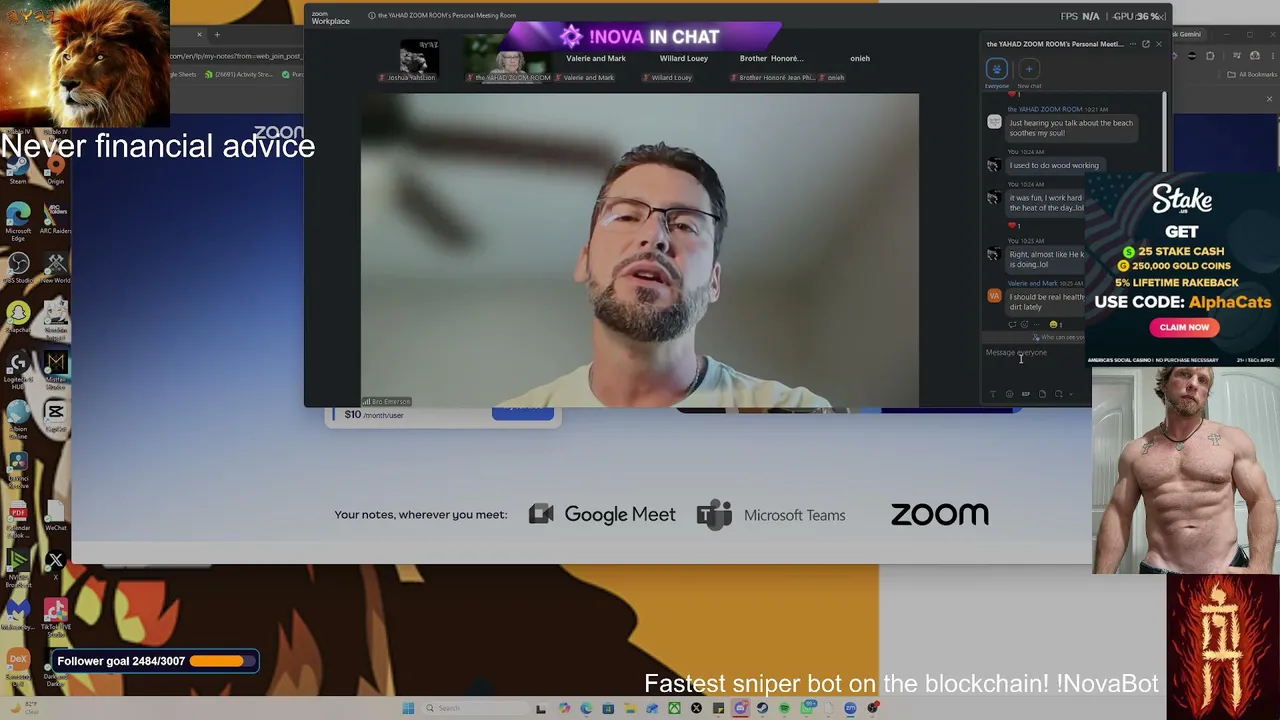The height and width of the screenshot is (720, 1280).
Task: Launch TikTok LIVE Studio shortcut
Action: 55,617
